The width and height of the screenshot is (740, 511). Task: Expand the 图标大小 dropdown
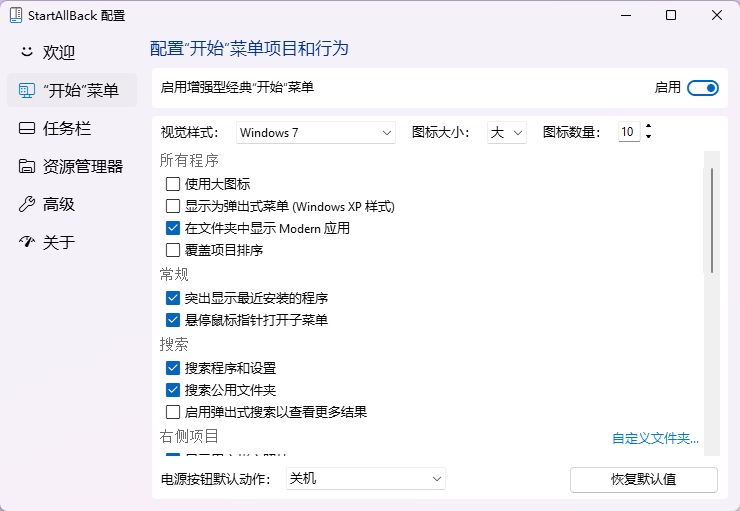[506, 132]
